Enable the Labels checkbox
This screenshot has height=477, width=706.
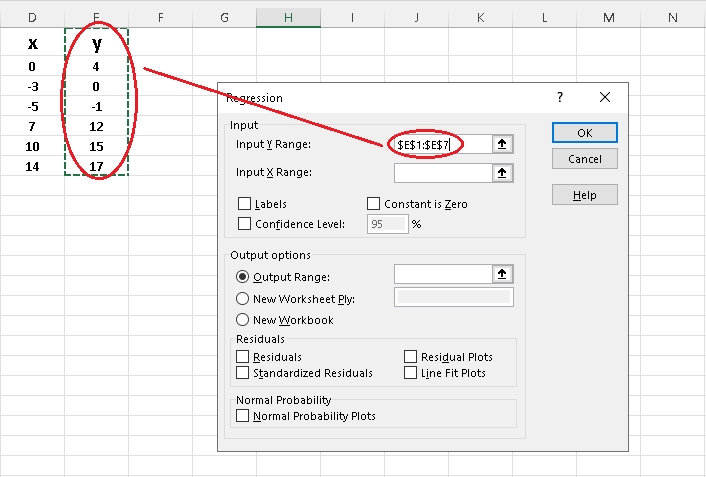[x=245, y=204]
